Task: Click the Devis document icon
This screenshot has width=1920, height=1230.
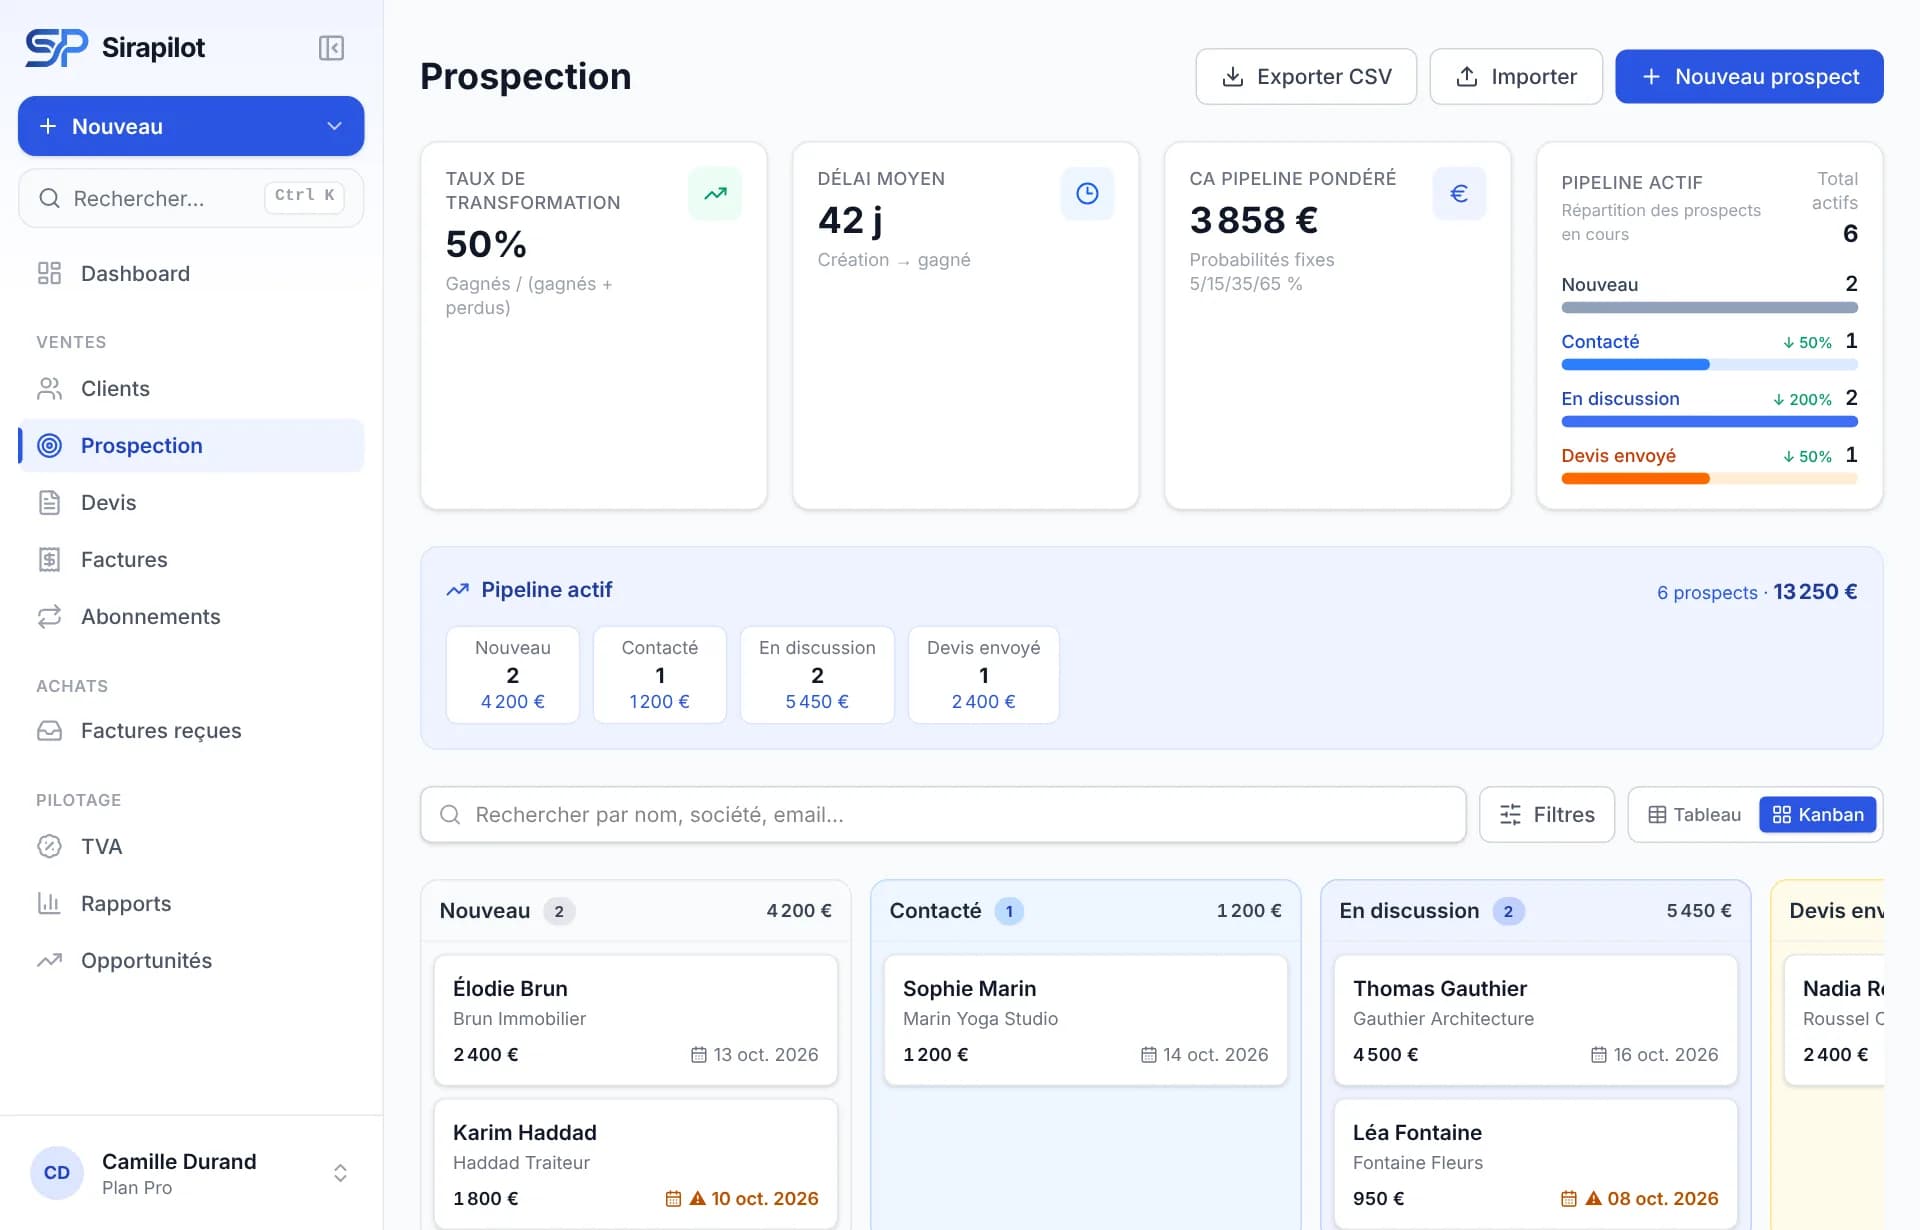Action: coord(49,502)
